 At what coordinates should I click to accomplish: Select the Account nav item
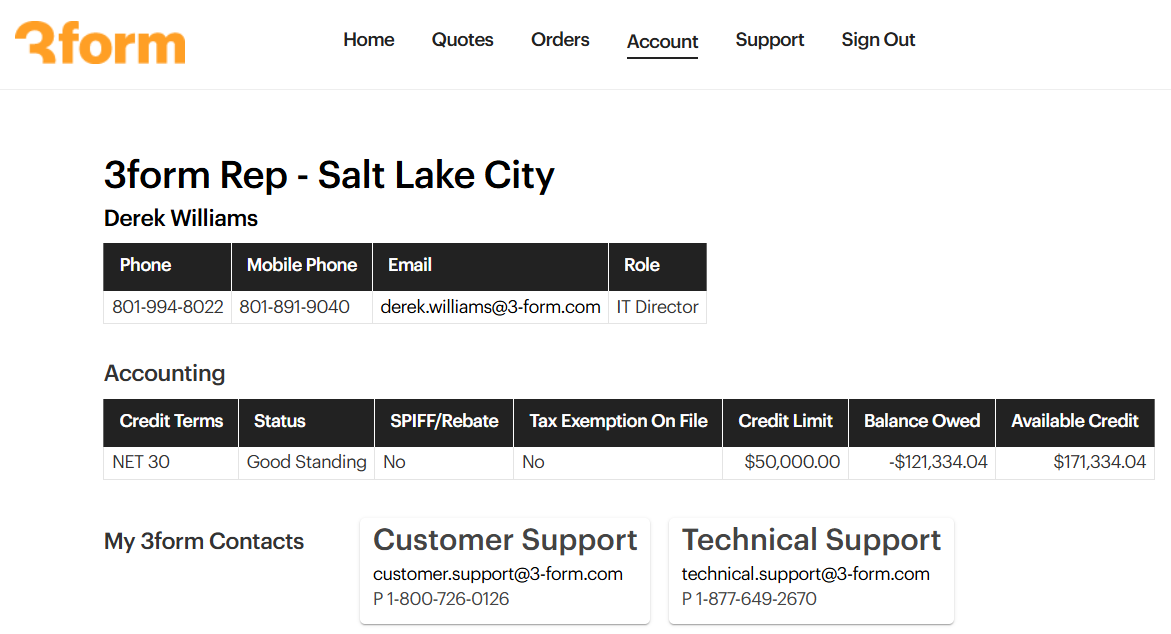(662, 41)
